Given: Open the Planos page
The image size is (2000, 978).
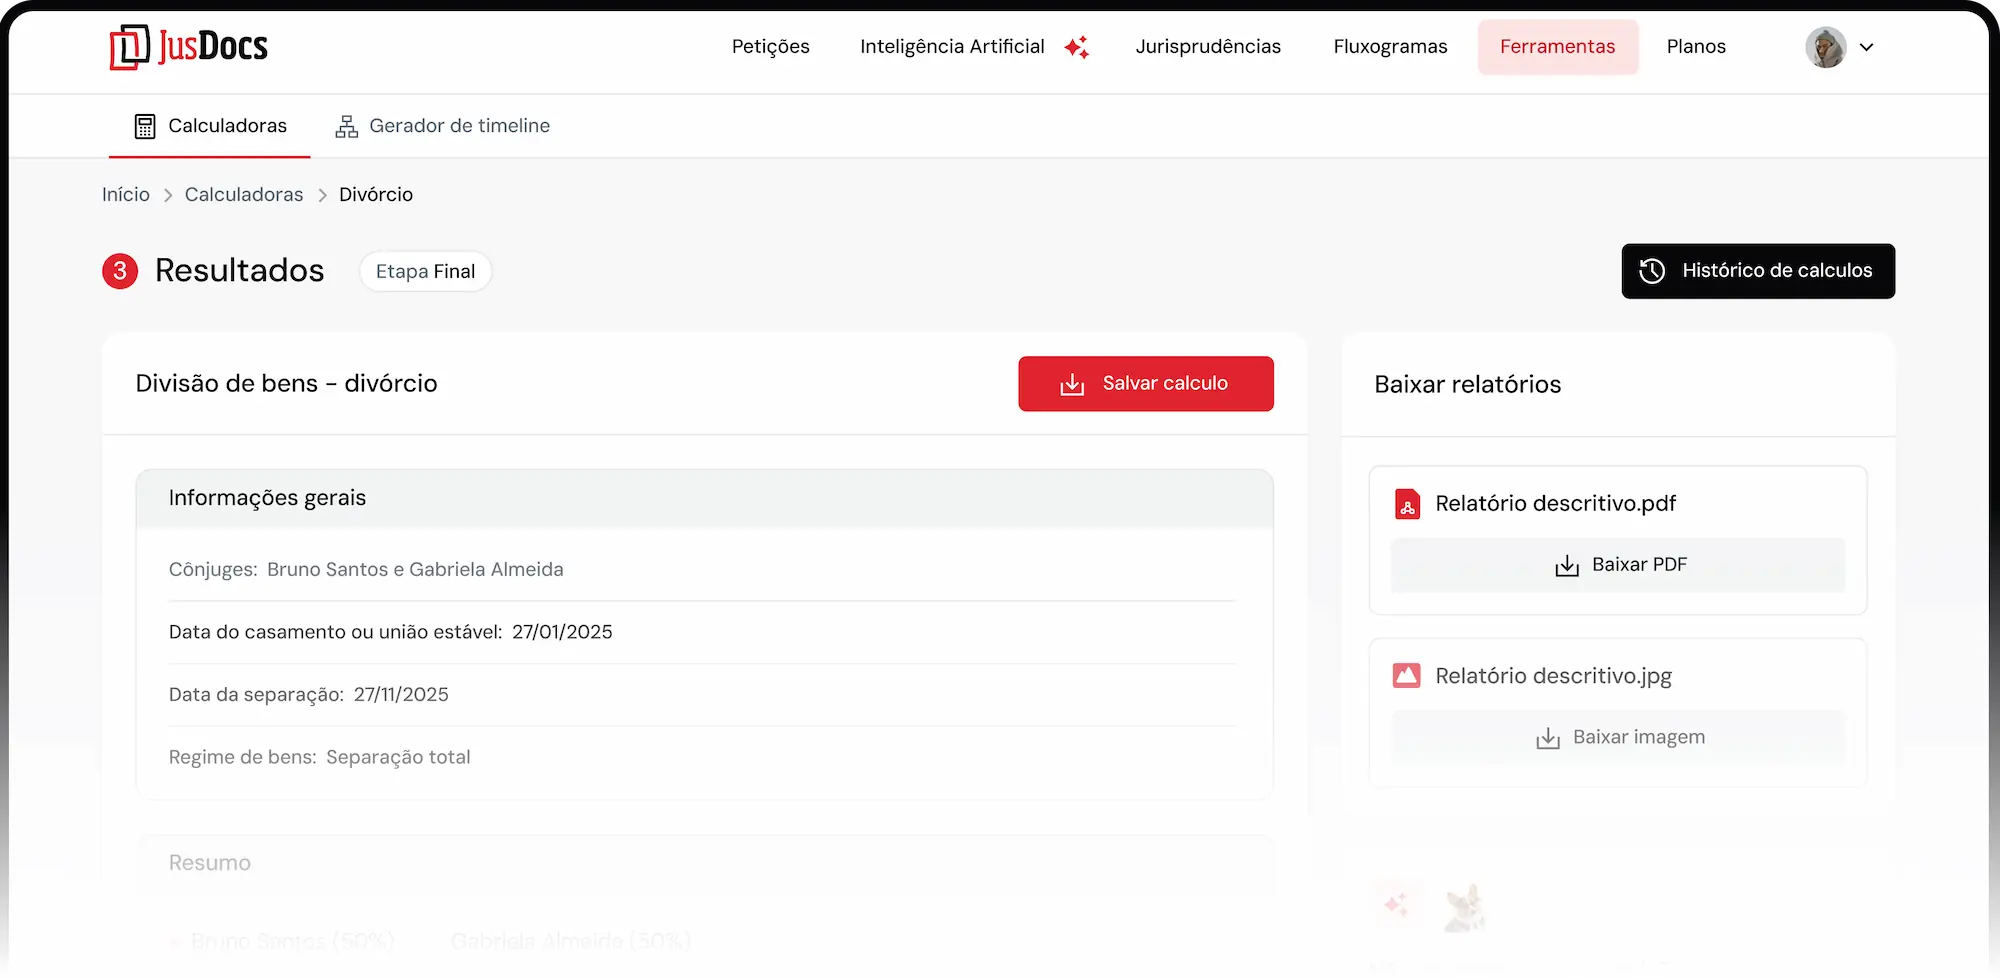Looking at the screenshot, I should click(x=1695, y=46).
